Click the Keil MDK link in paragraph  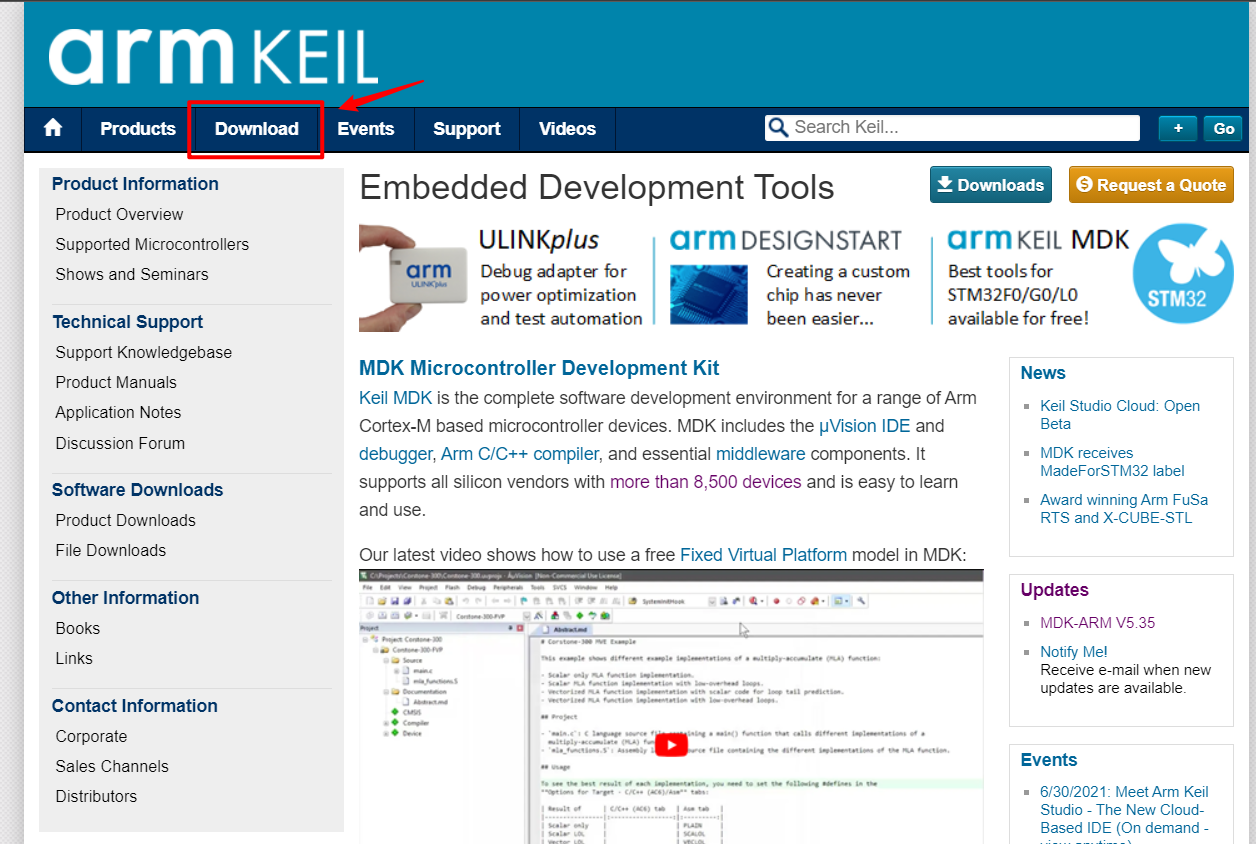click(x=396, y=398)
